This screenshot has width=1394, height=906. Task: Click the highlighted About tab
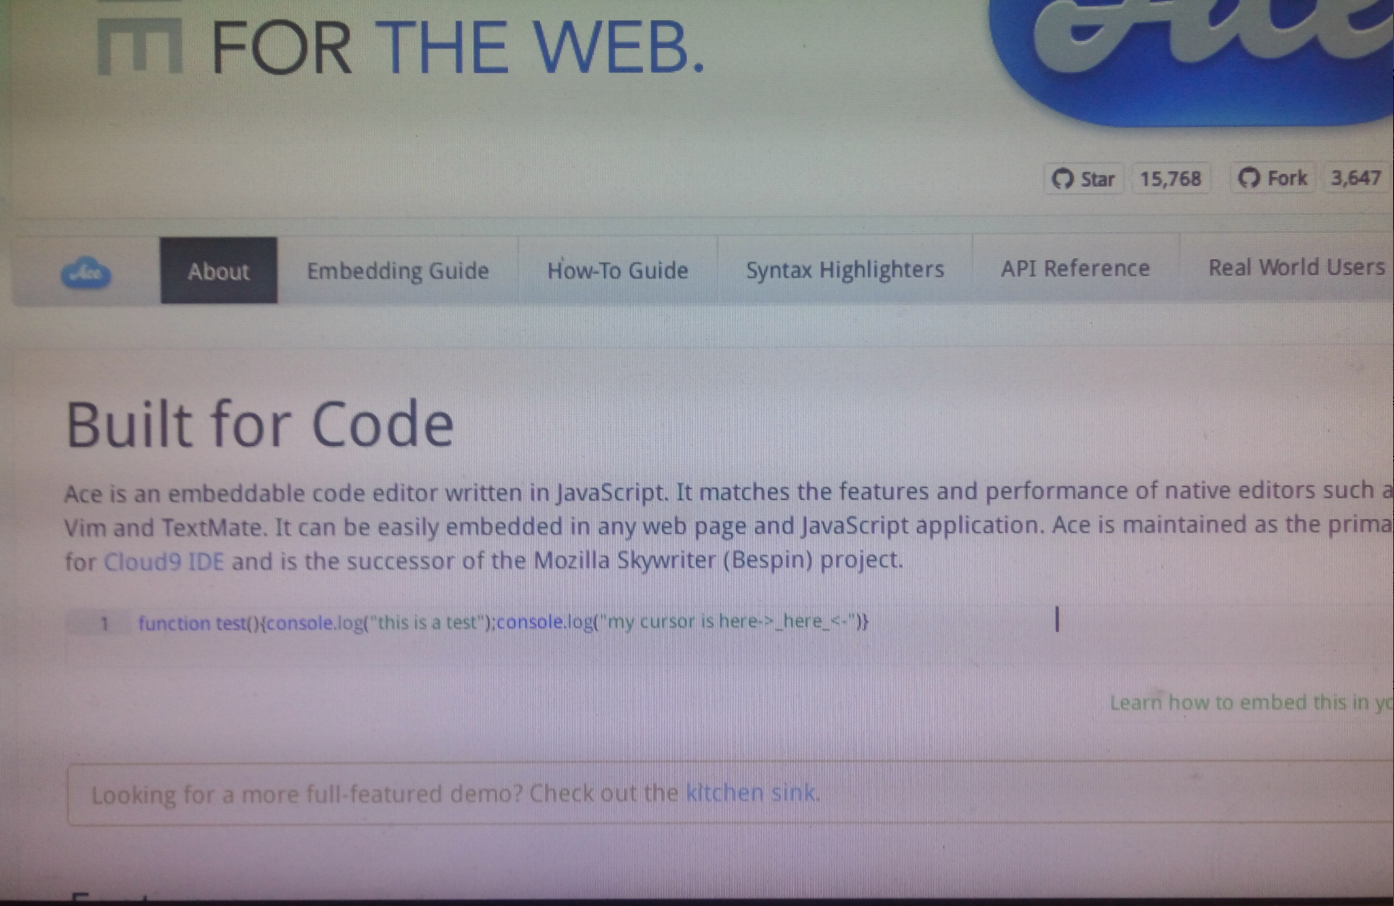(218, 270)
